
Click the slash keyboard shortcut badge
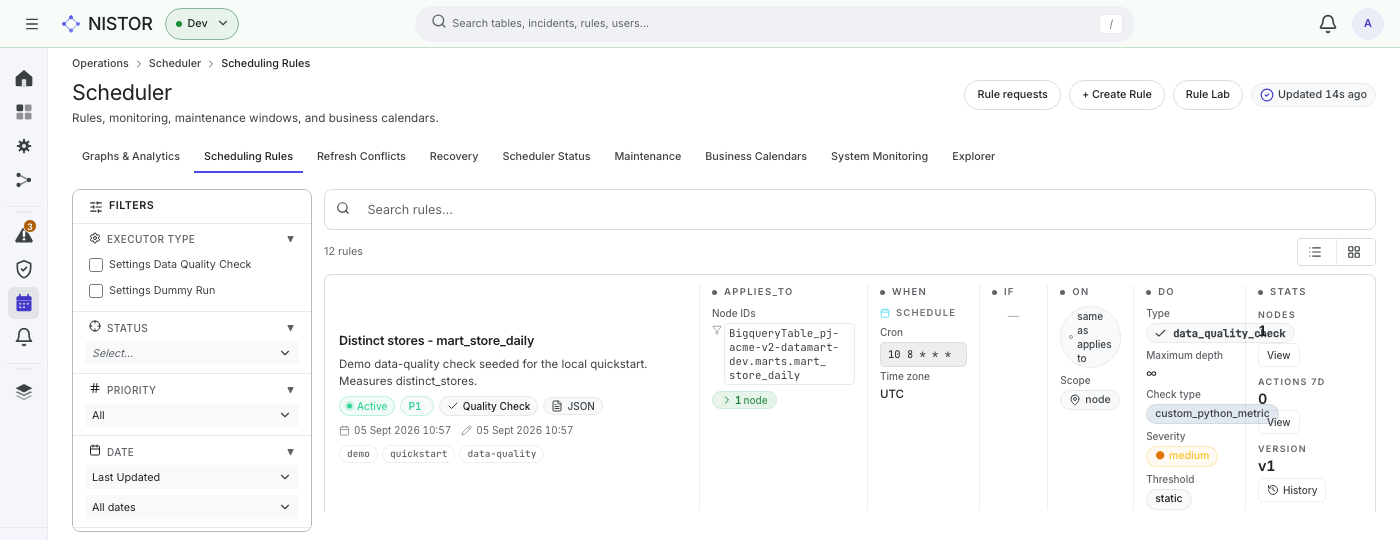1110,23
